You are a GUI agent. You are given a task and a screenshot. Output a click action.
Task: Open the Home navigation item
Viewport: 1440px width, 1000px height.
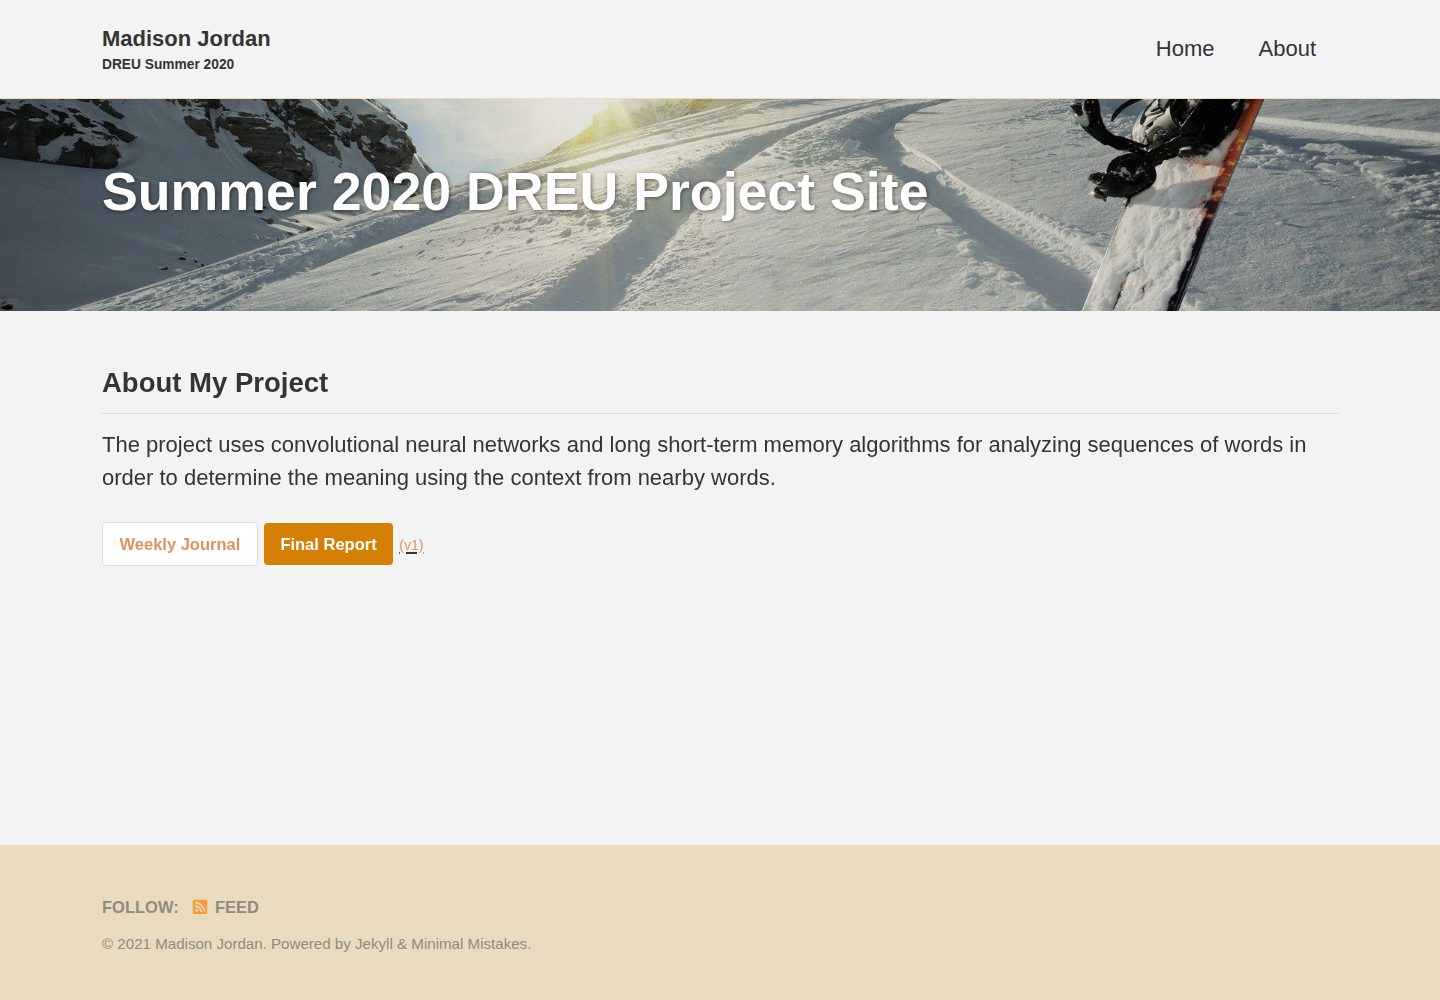coord(1185,49)
